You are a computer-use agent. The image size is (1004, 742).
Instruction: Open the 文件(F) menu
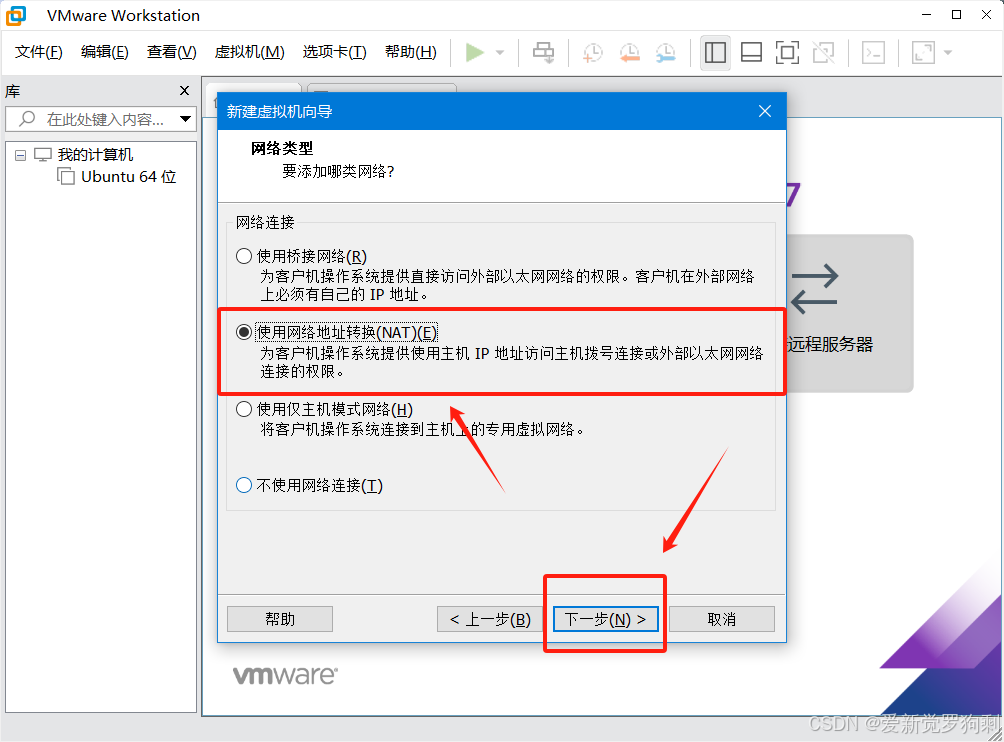pyautogui.click(x=38, y=52)
